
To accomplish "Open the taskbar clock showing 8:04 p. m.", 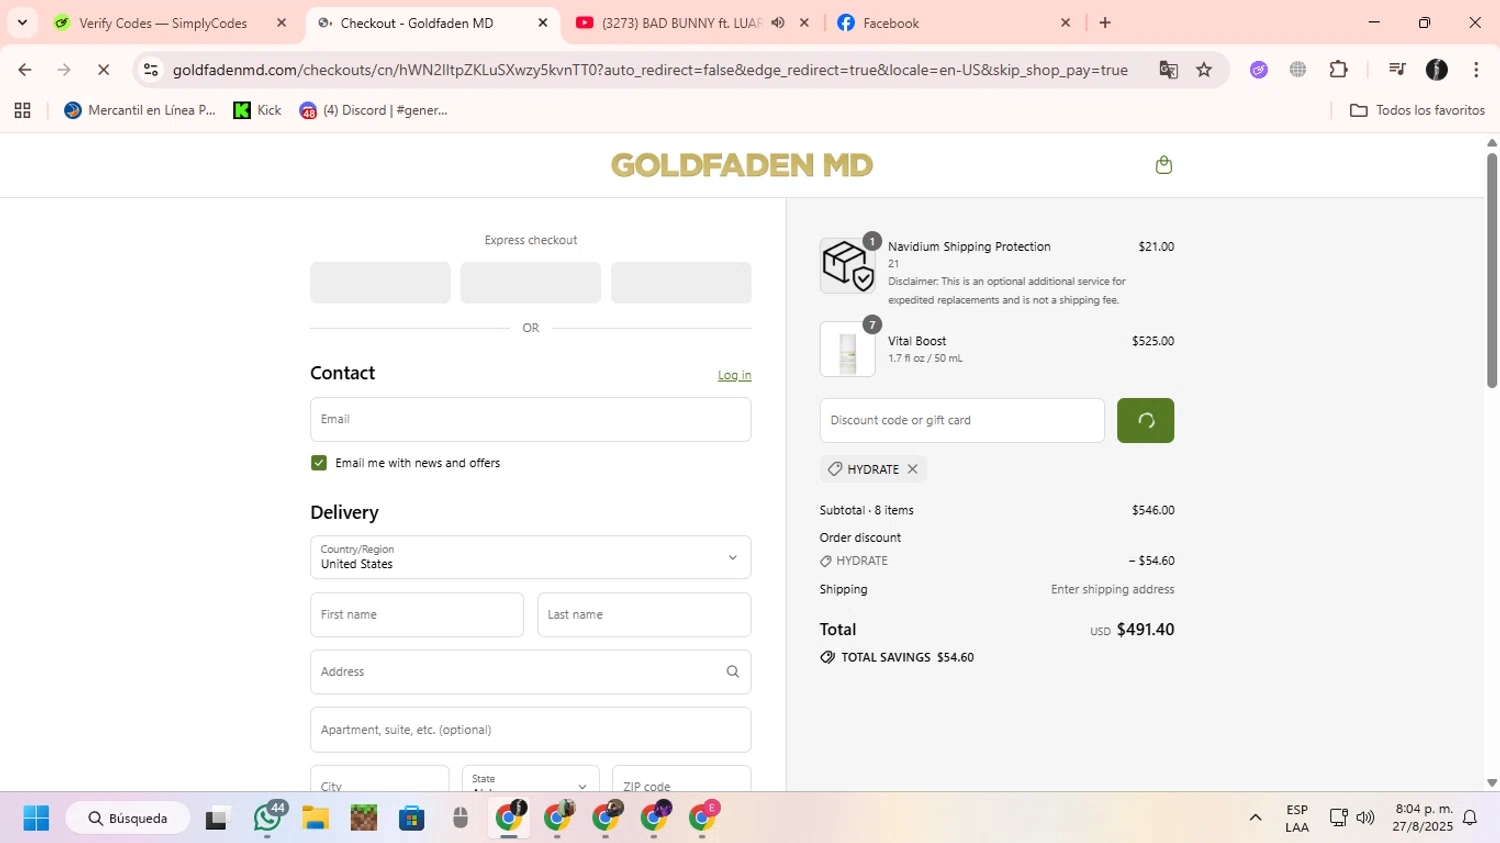I will pos(1424,818).
